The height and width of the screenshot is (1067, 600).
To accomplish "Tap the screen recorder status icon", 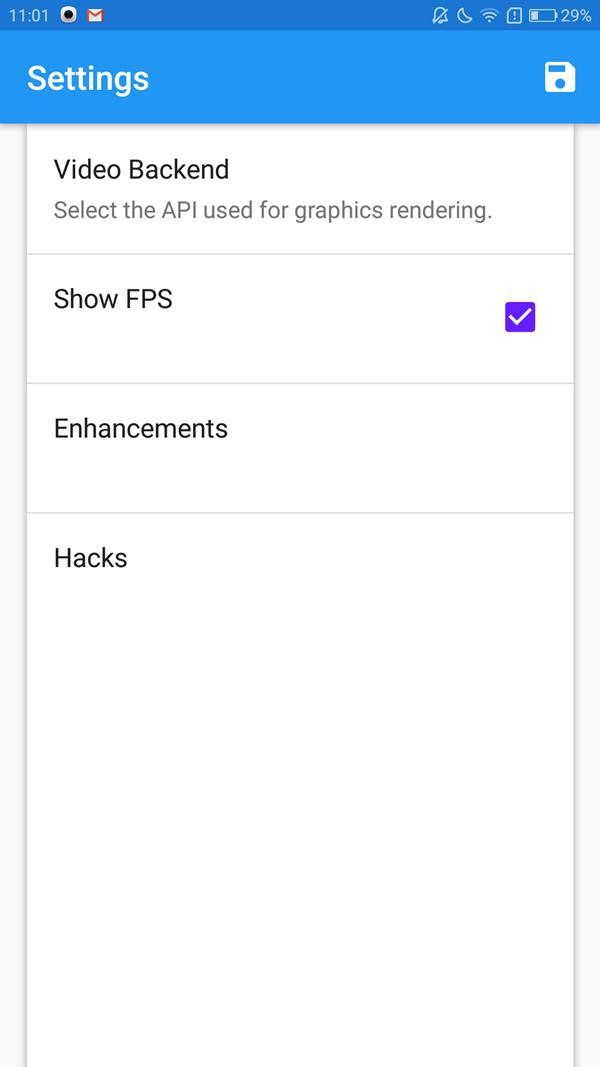I will coord(68,15).
